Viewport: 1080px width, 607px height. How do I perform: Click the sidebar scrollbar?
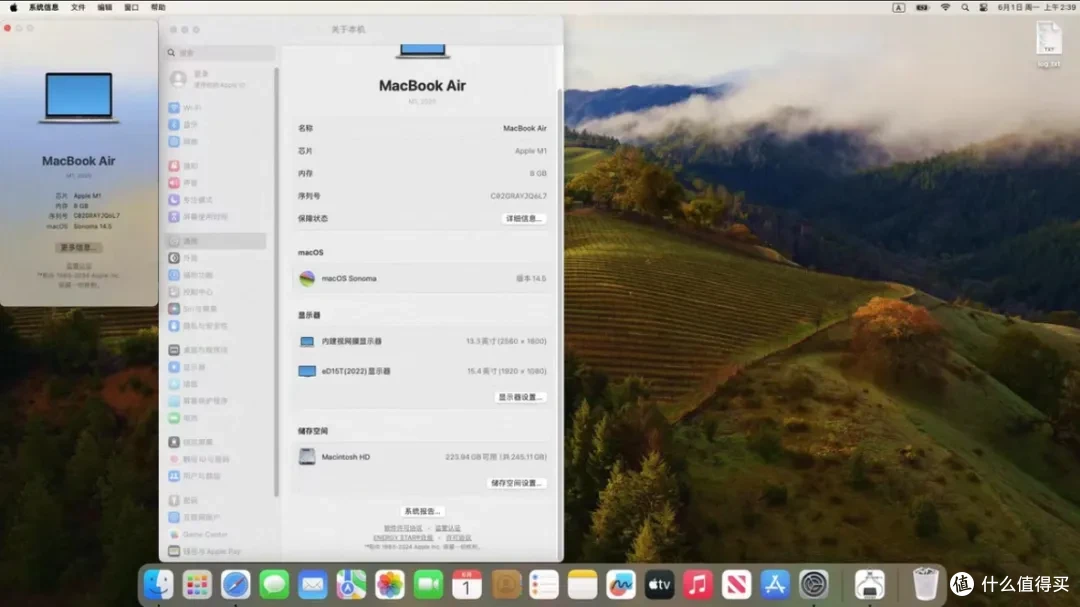[x=276, y=281]
